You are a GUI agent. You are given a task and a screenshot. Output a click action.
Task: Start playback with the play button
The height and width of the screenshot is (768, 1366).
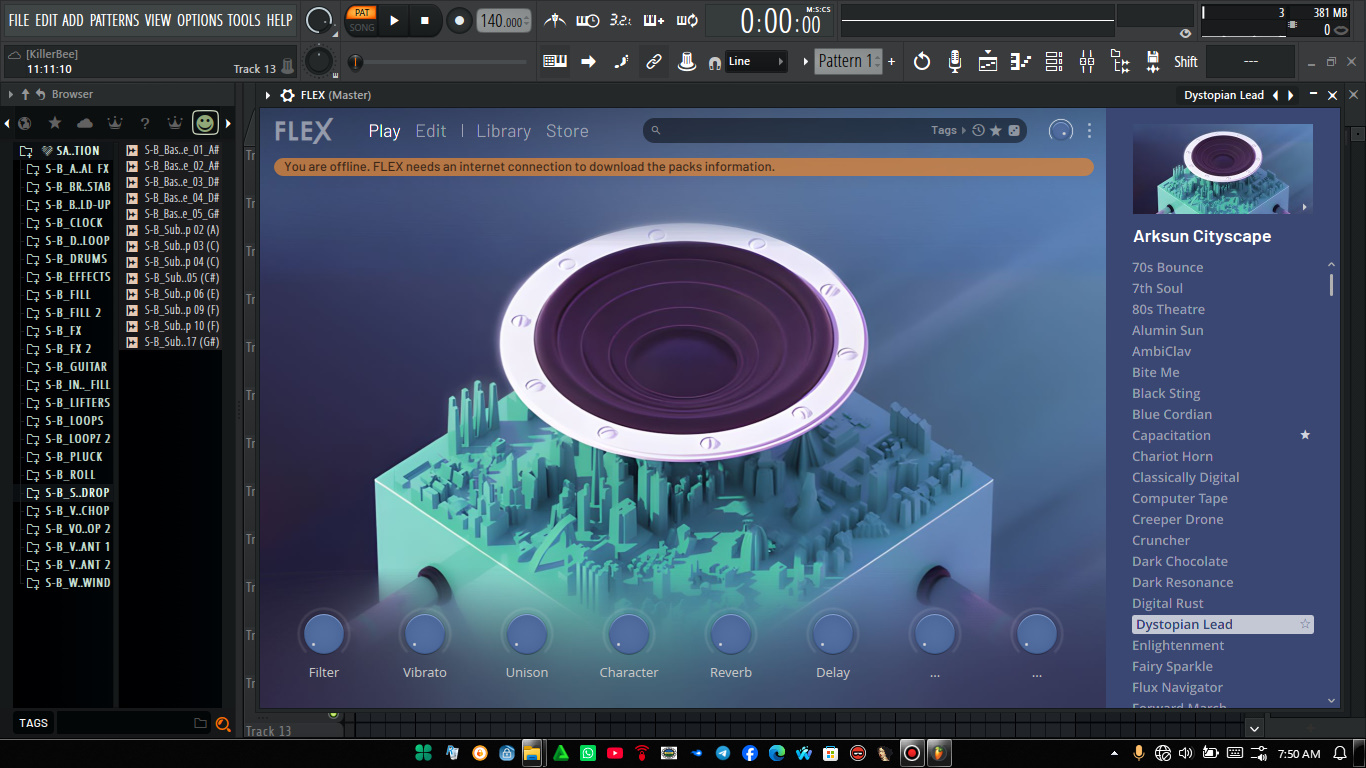click(x=394, y=20)
